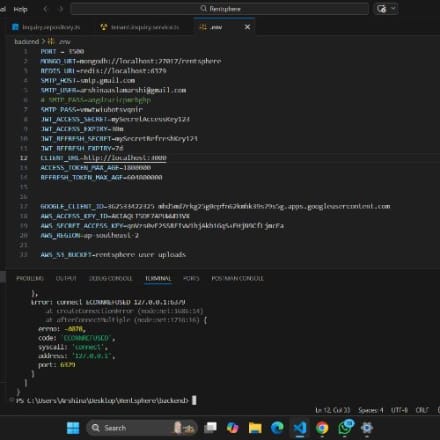Click the Windows taskbar Search box
Screen dimensions: 440x440
click(142, 428)
